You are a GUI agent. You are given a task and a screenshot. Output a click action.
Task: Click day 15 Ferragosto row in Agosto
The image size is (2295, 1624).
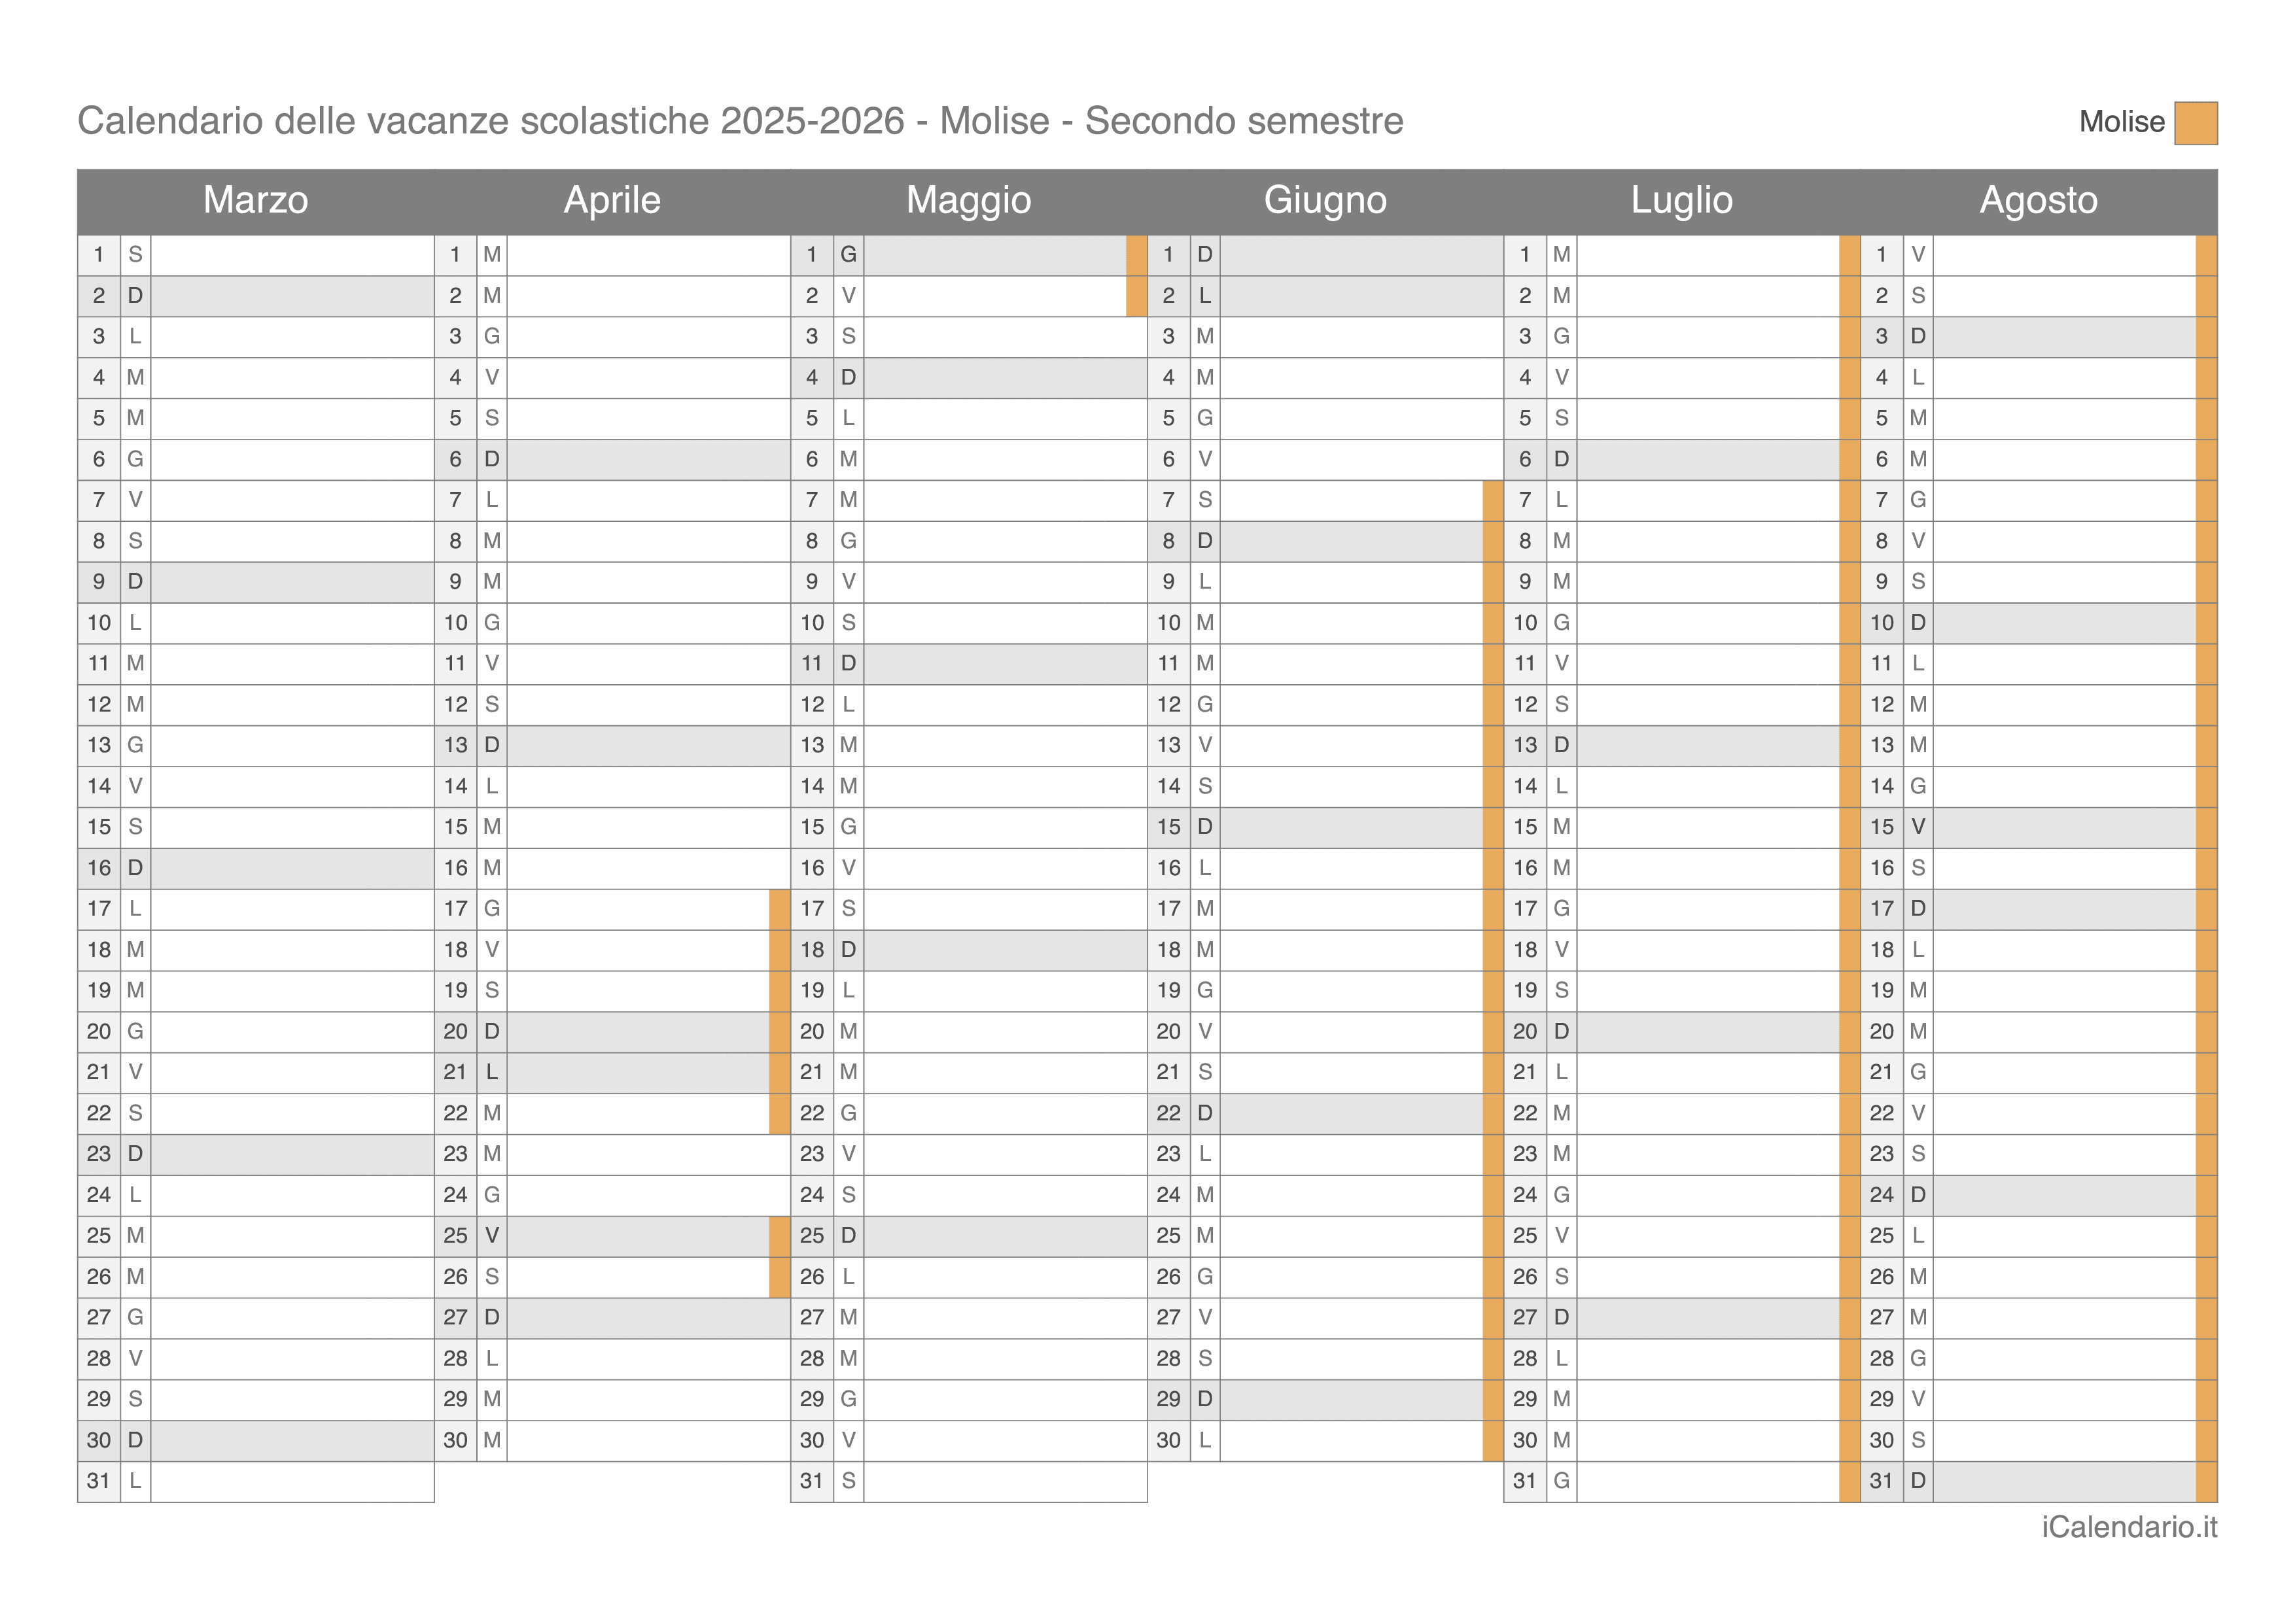click(2038, 827)
